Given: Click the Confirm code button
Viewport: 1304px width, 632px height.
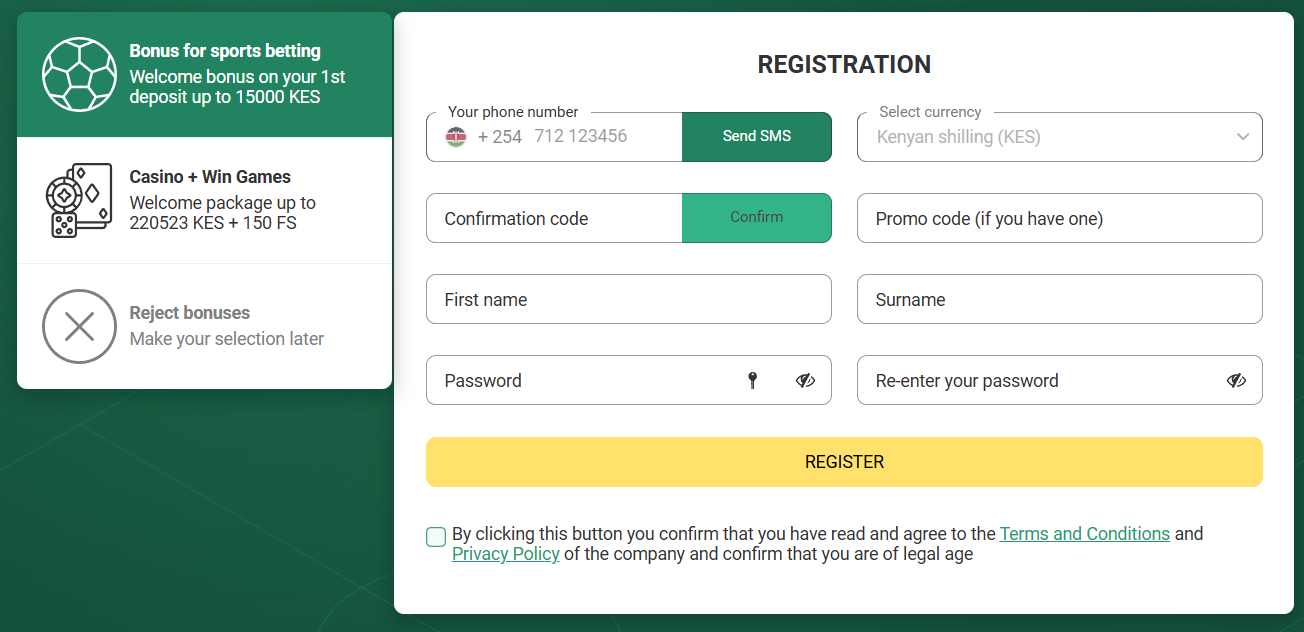Looking at the screenshot, I should pyautogui.click(x=756, y=217).
